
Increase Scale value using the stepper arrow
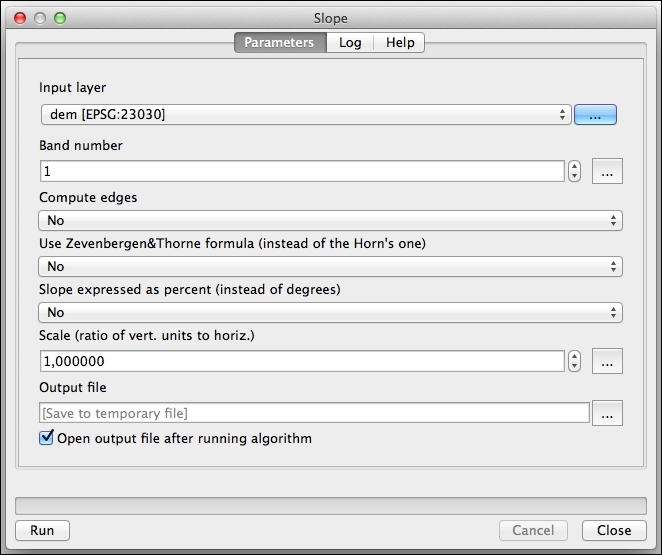[574, 357]
